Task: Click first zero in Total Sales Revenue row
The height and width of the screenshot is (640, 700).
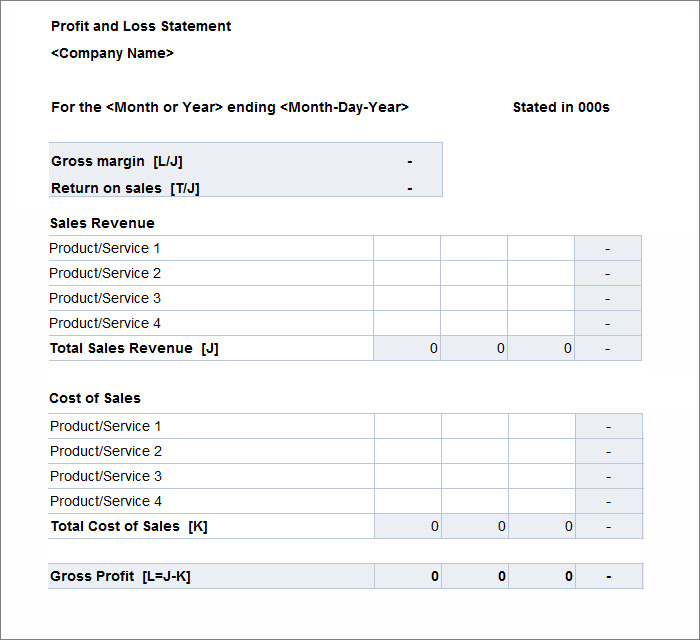Action: 434,348
